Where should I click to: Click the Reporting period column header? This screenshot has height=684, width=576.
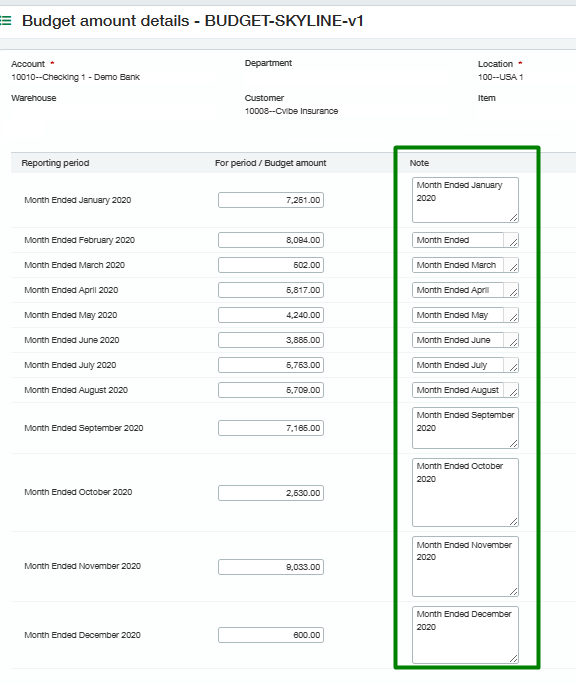[55, 163]
